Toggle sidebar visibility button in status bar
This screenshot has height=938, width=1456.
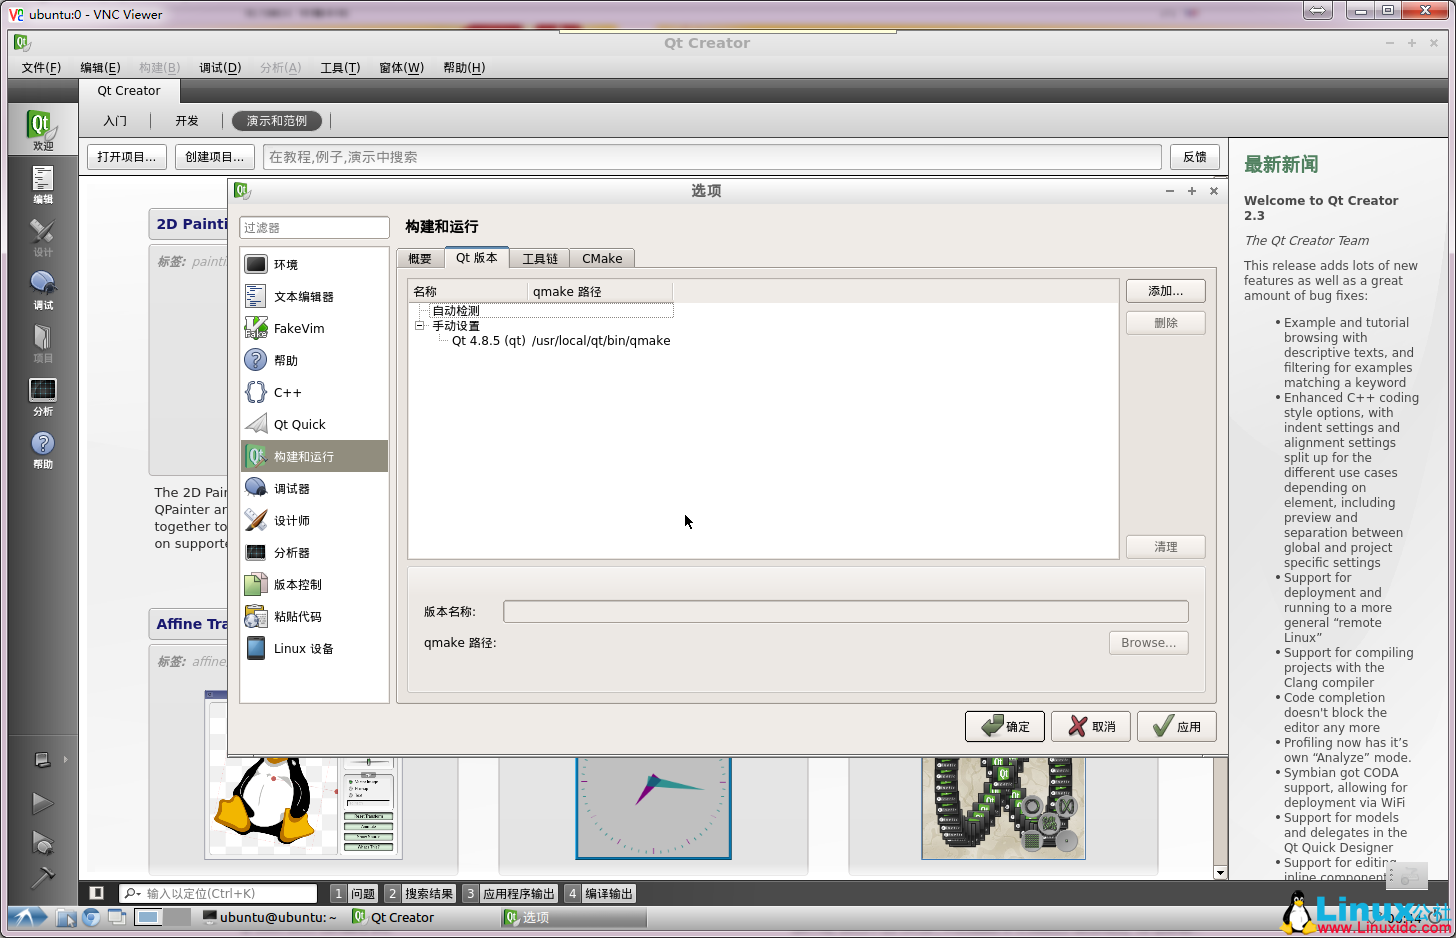pyautogui.click(x=97, y=893)
